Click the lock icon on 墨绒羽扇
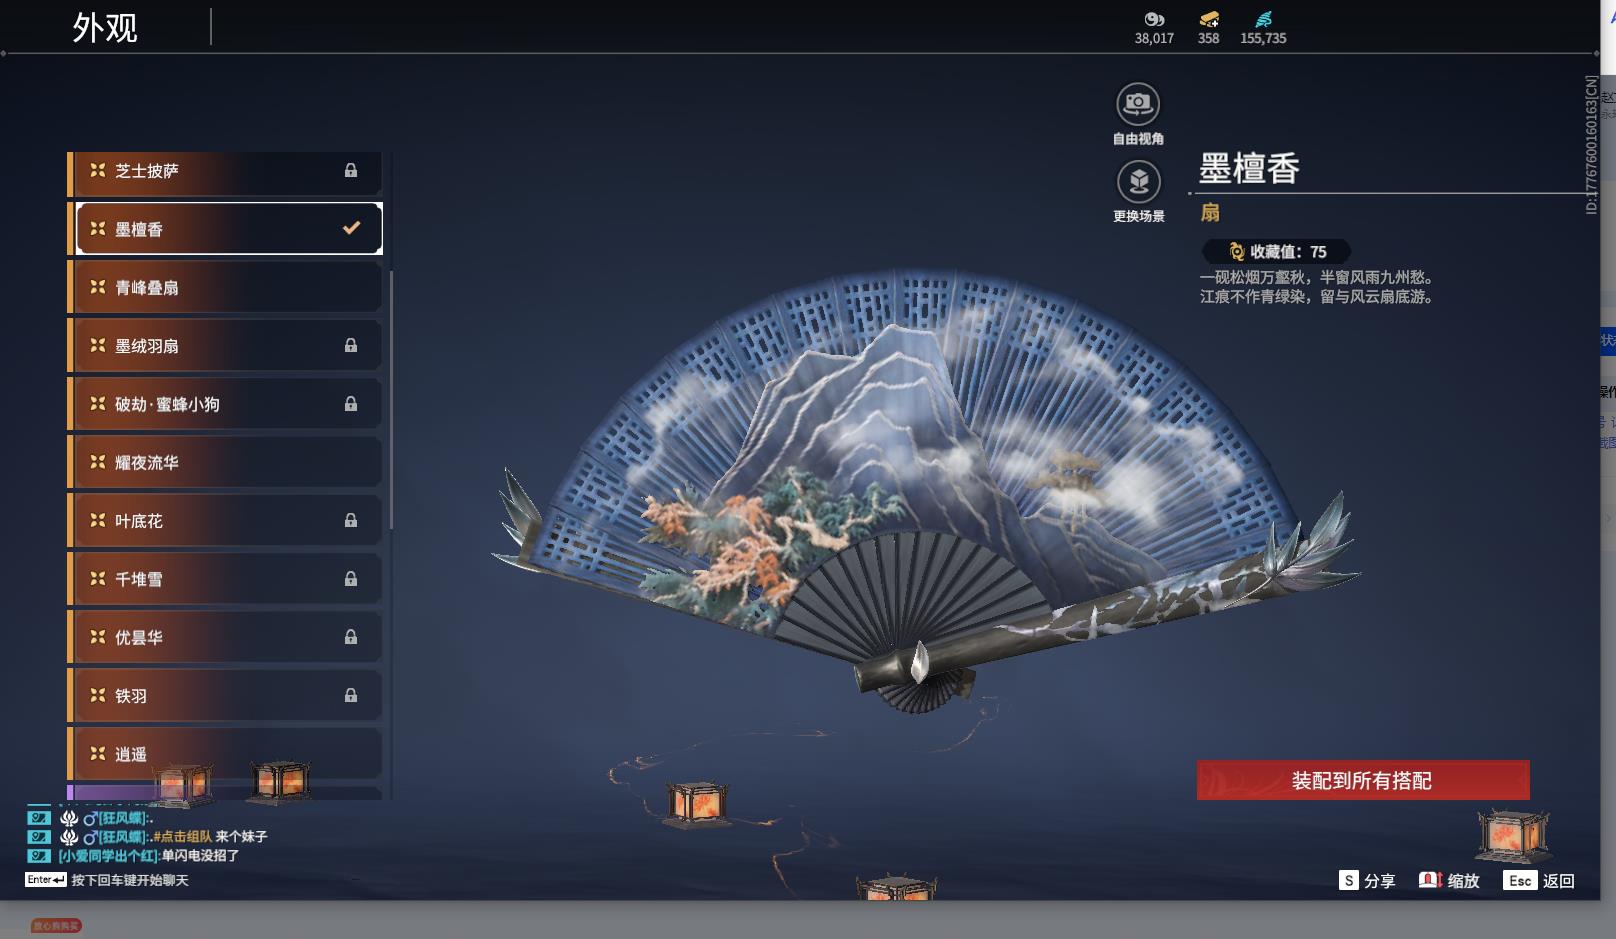Viewport: 1616px width, 939px height. click(x=350, y=345)
